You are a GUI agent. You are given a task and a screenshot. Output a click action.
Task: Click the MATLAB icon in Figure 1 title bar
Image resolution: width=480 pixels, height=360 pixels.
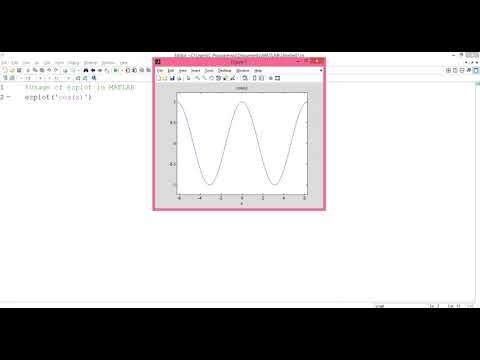pyautogui.click(x=158, y=62)
